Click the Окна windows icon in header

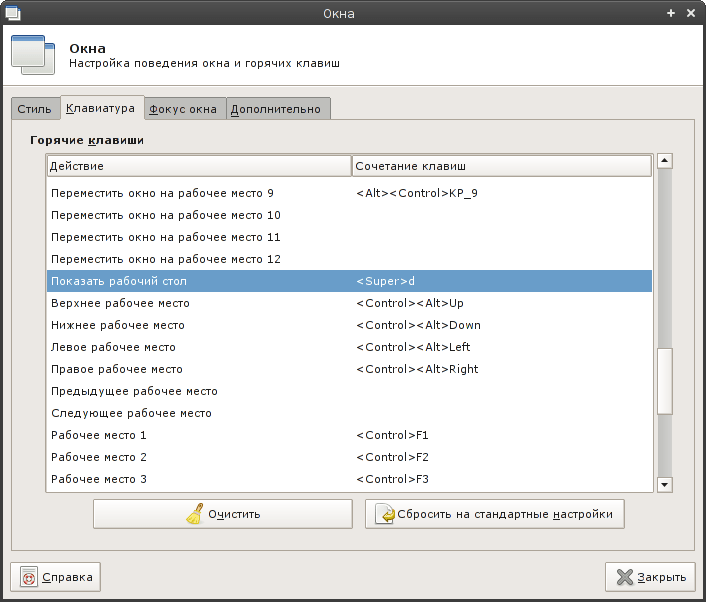(32, 55)
